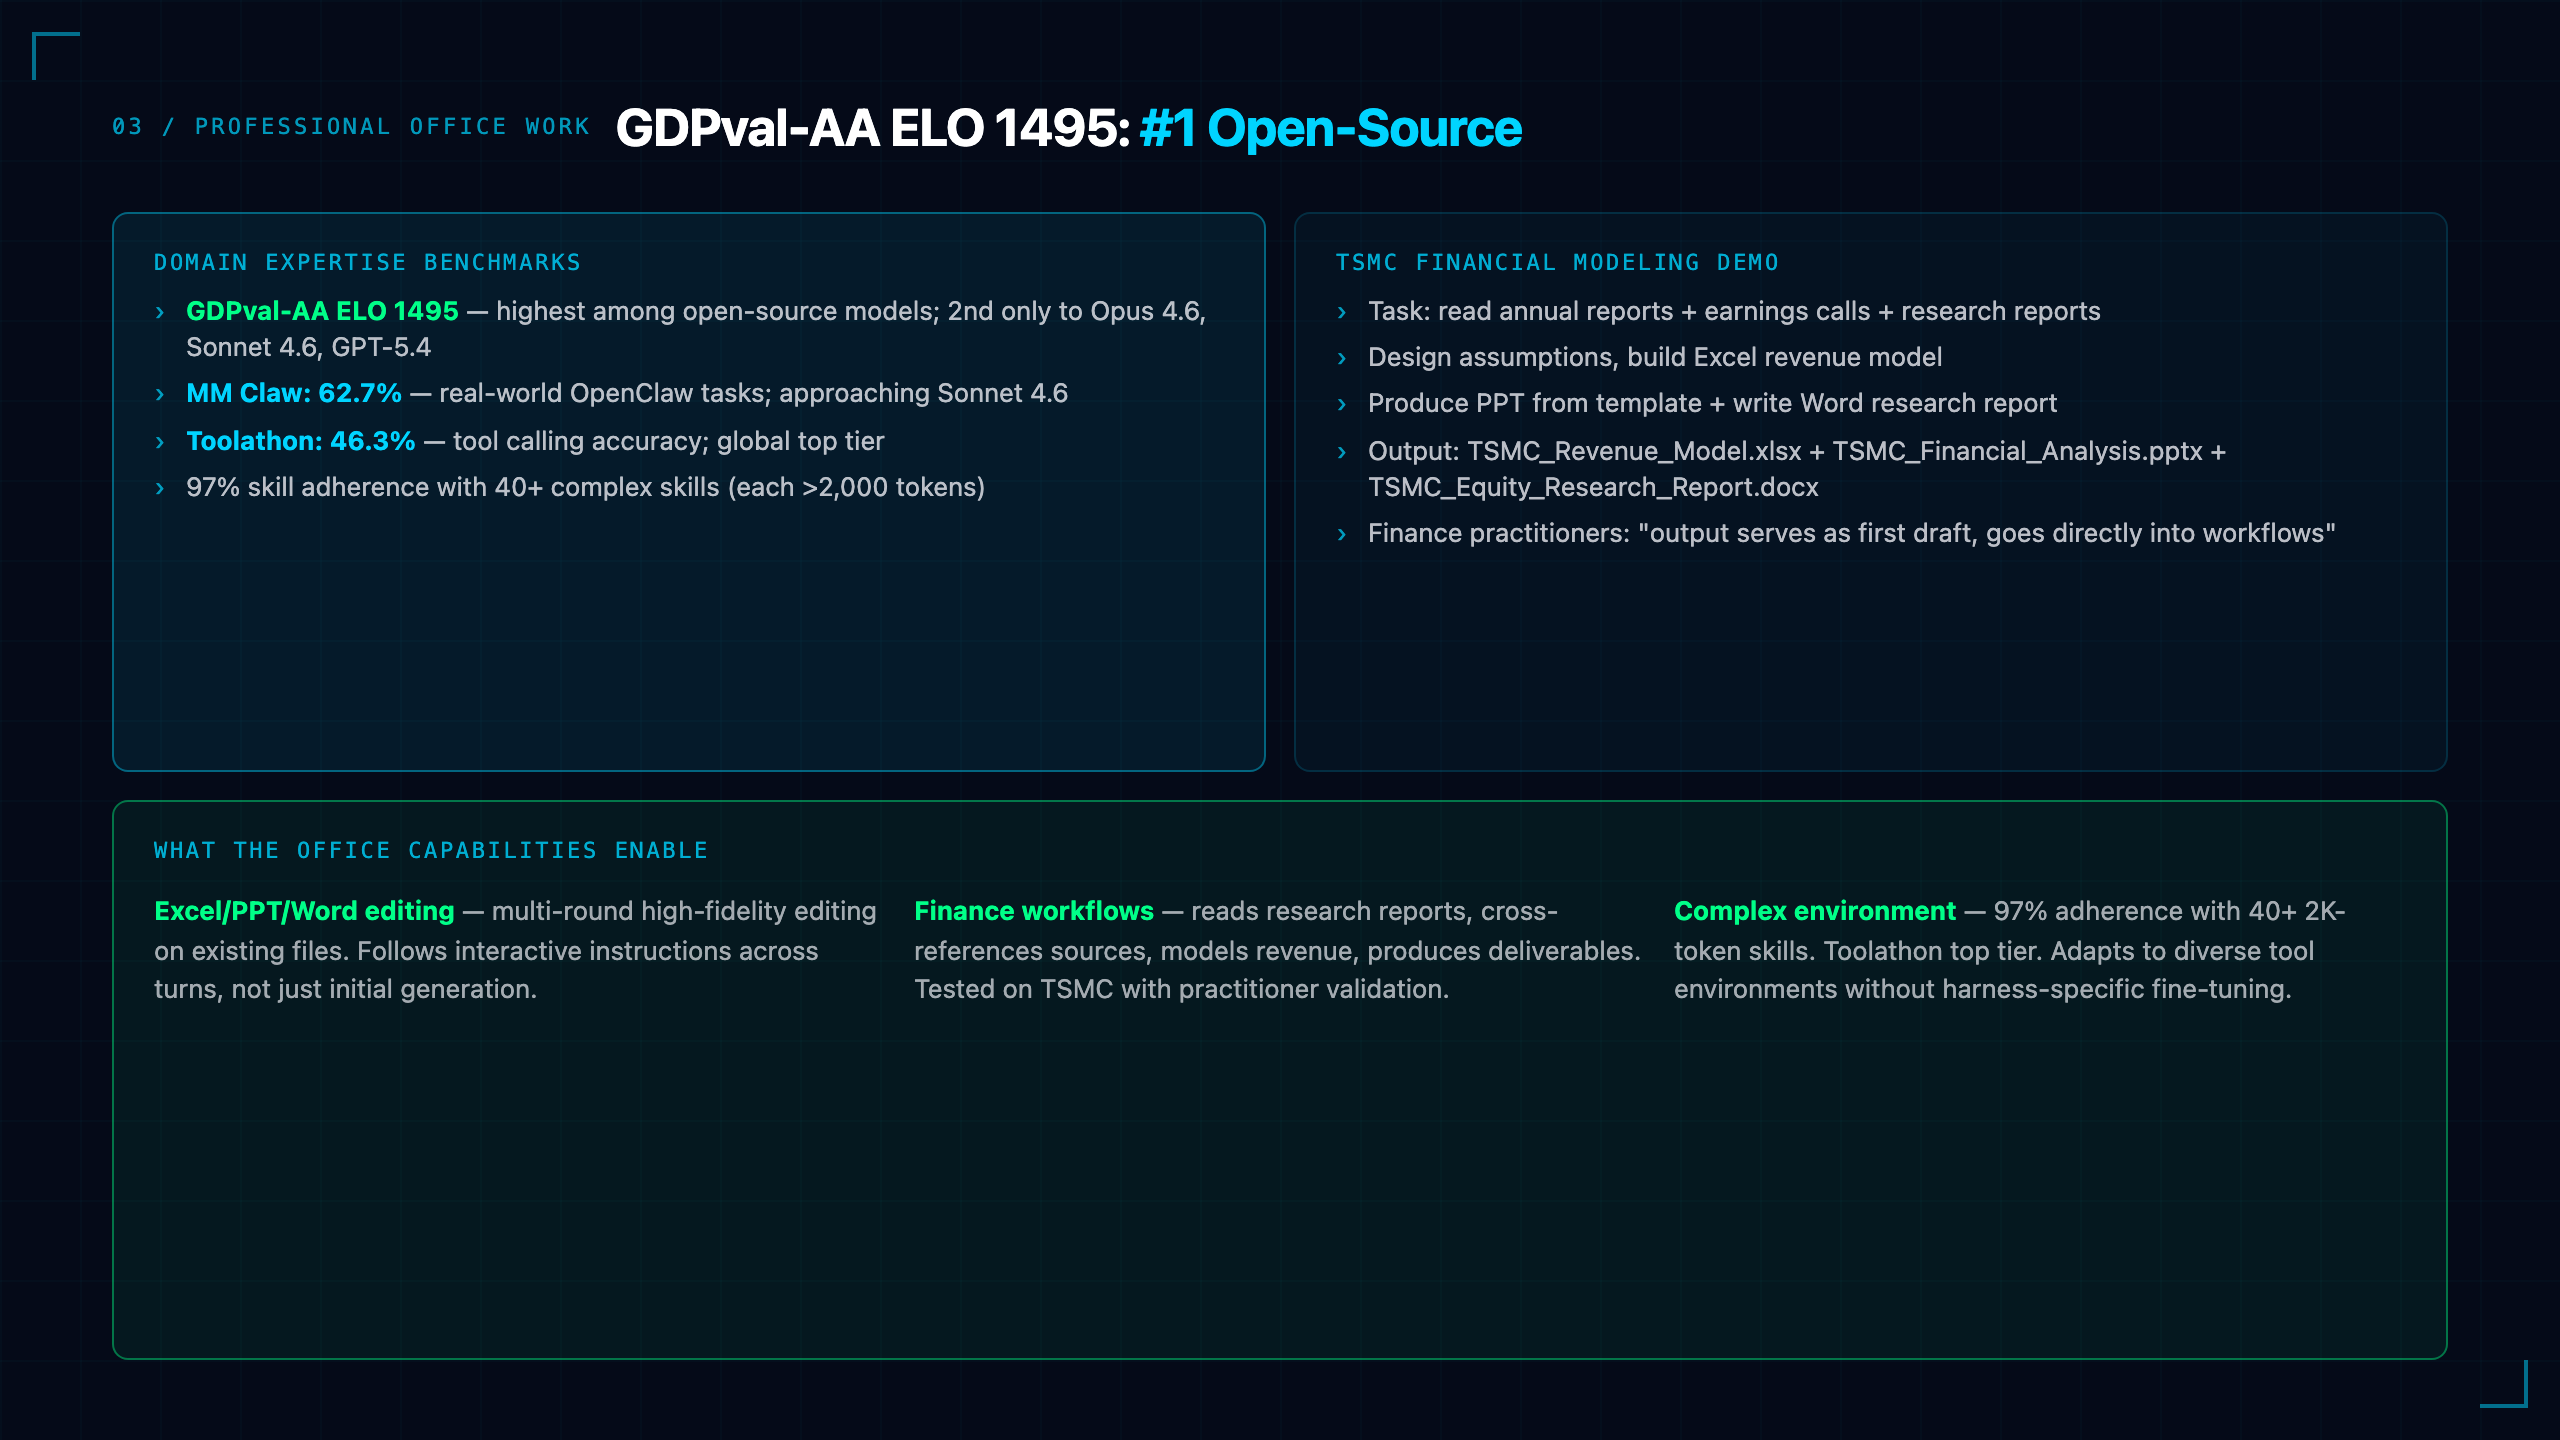Viewport: 2560px width, 1440px height.
Task: Click the chevron before Task: read annual reports
Action: pyautogui.click(x=1342, y=313)
